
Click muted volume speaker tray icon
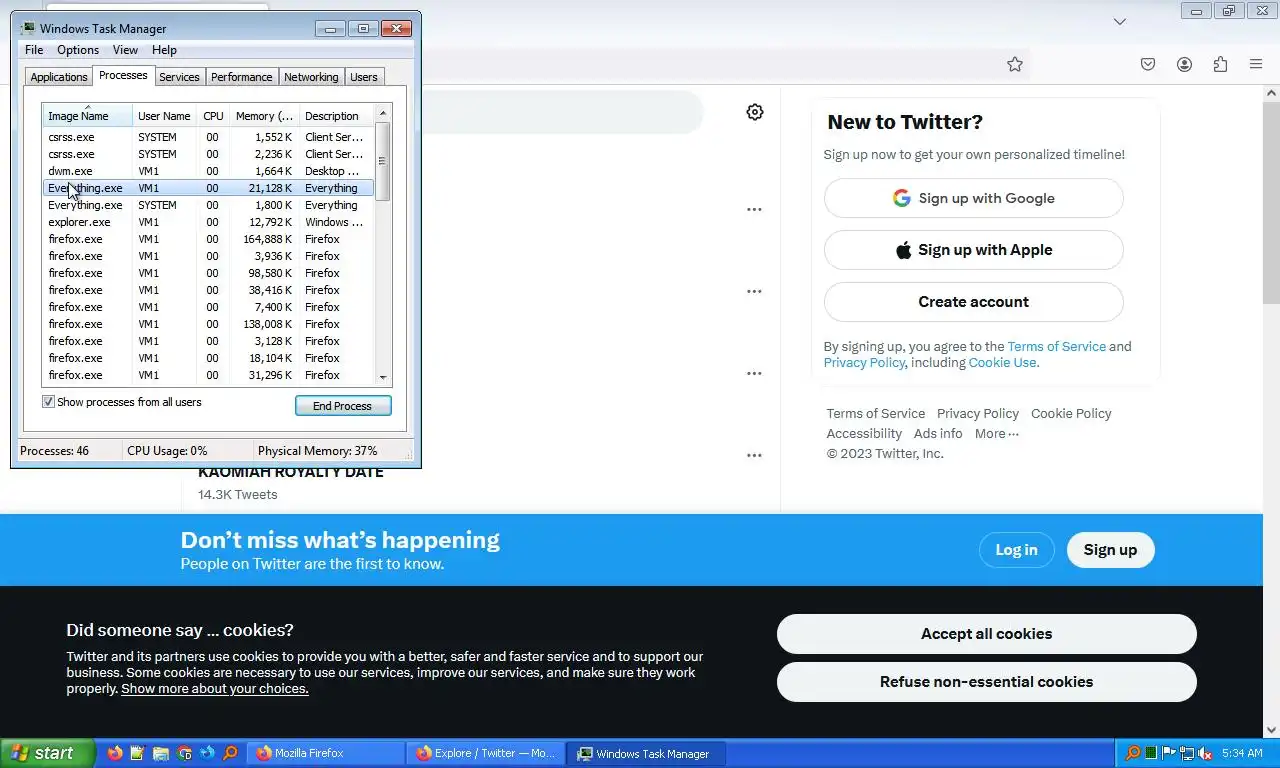coord(1205,753)
